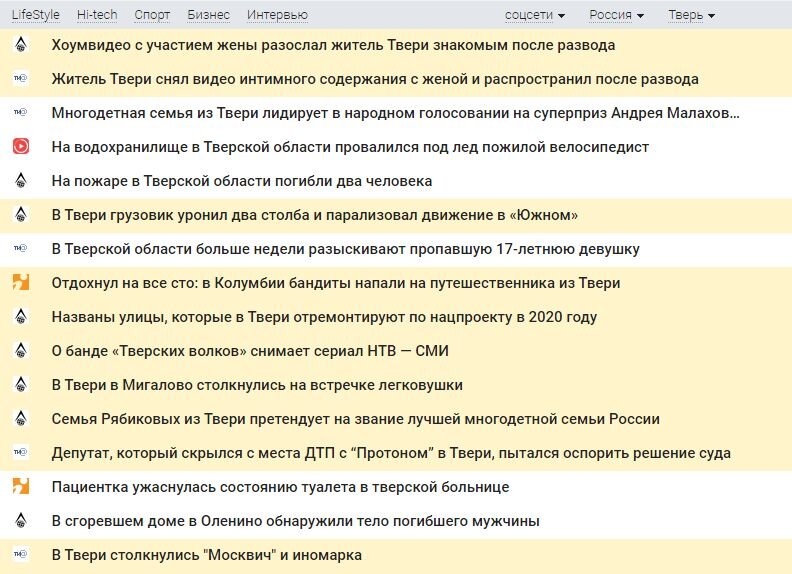The width and height of the screenshot is (792, 574).
Task: Click source icon beside 'больше недели разыскивают' headline
Action: (21, 248)
